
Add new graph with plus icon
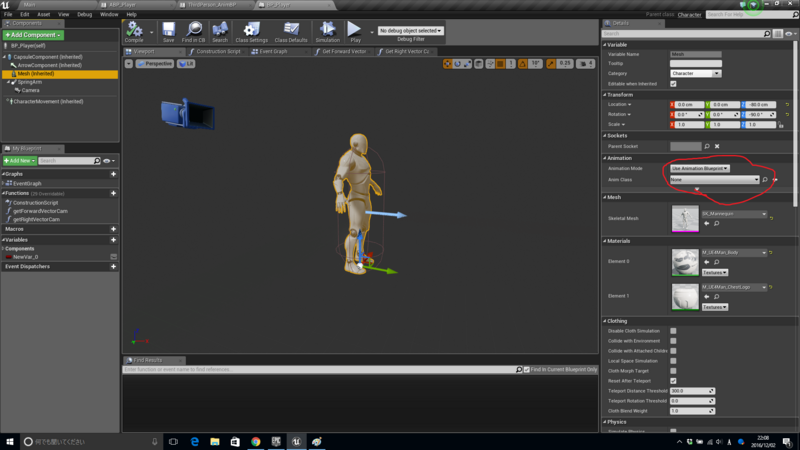click(x=113, y=174)
